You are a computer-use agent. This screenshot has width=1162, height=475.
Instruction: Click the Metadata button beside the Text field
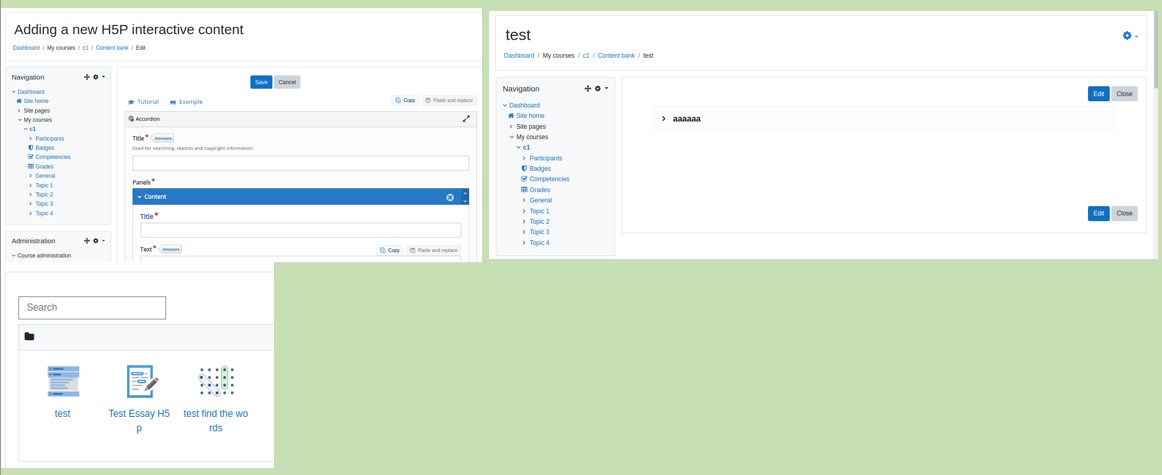(x=171, y=249)
